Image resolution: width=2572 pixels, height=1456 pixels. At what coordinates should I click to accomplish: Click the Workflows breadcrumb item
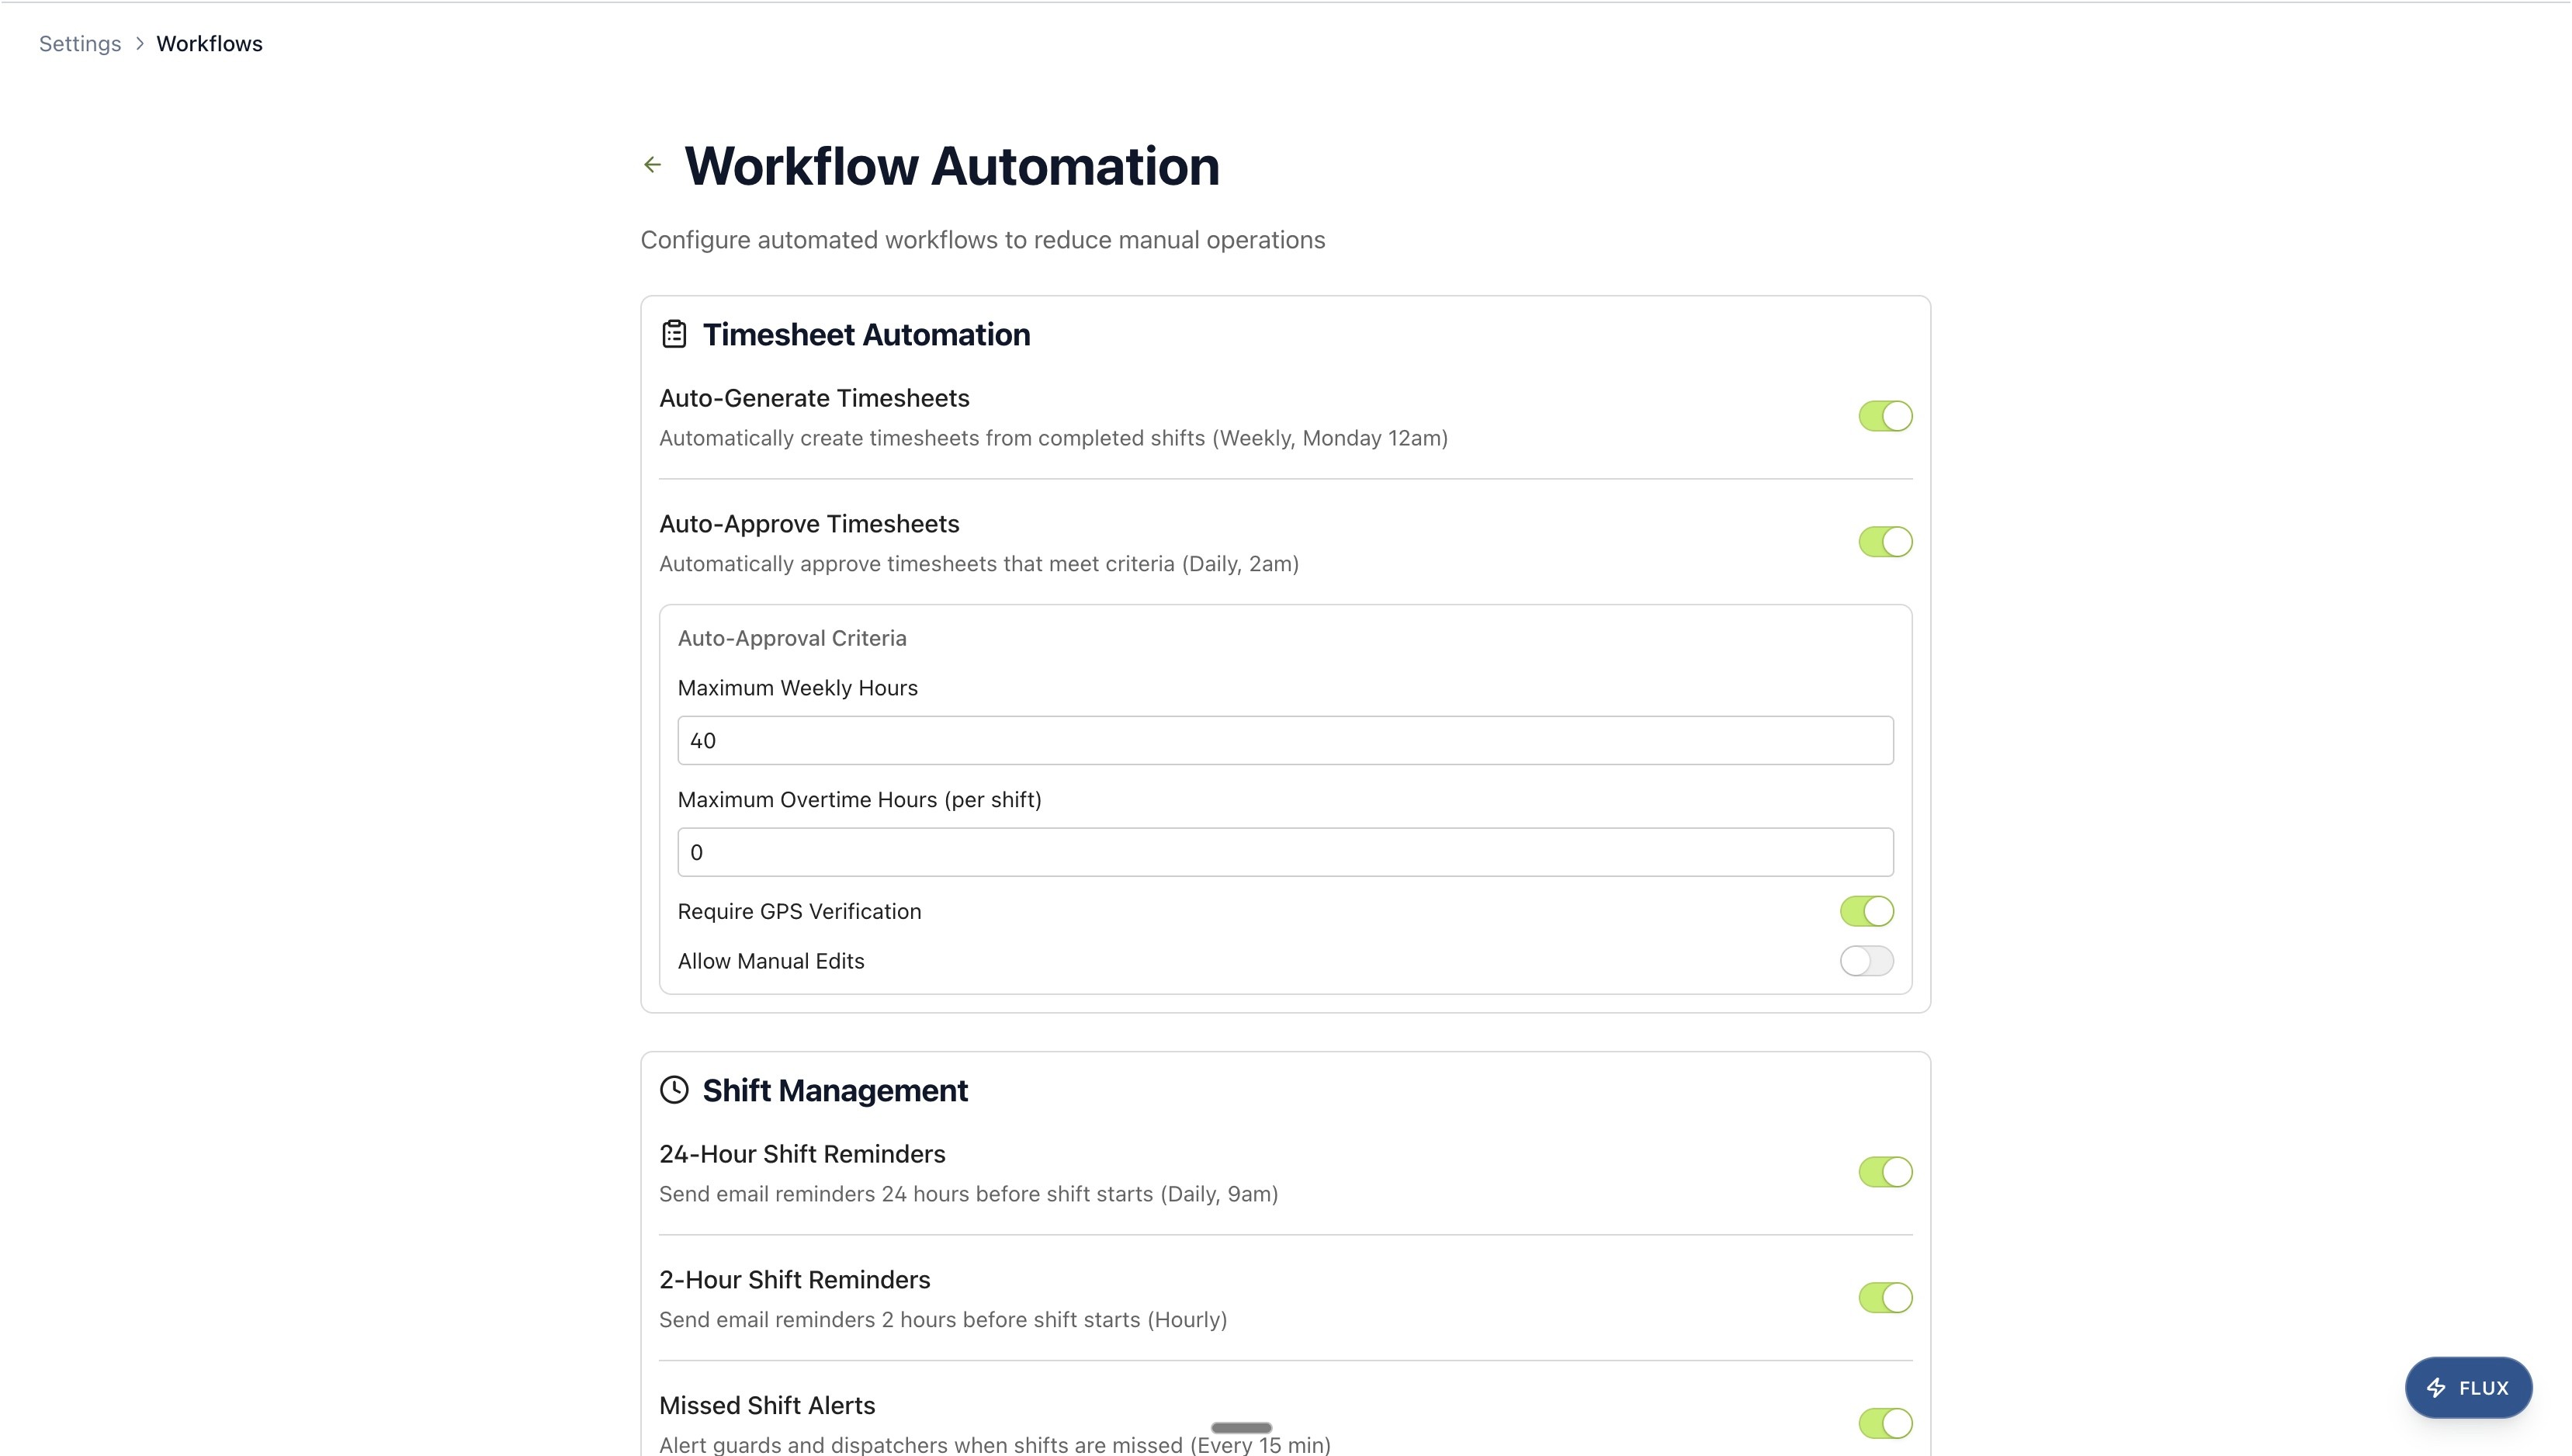[209, 44]
